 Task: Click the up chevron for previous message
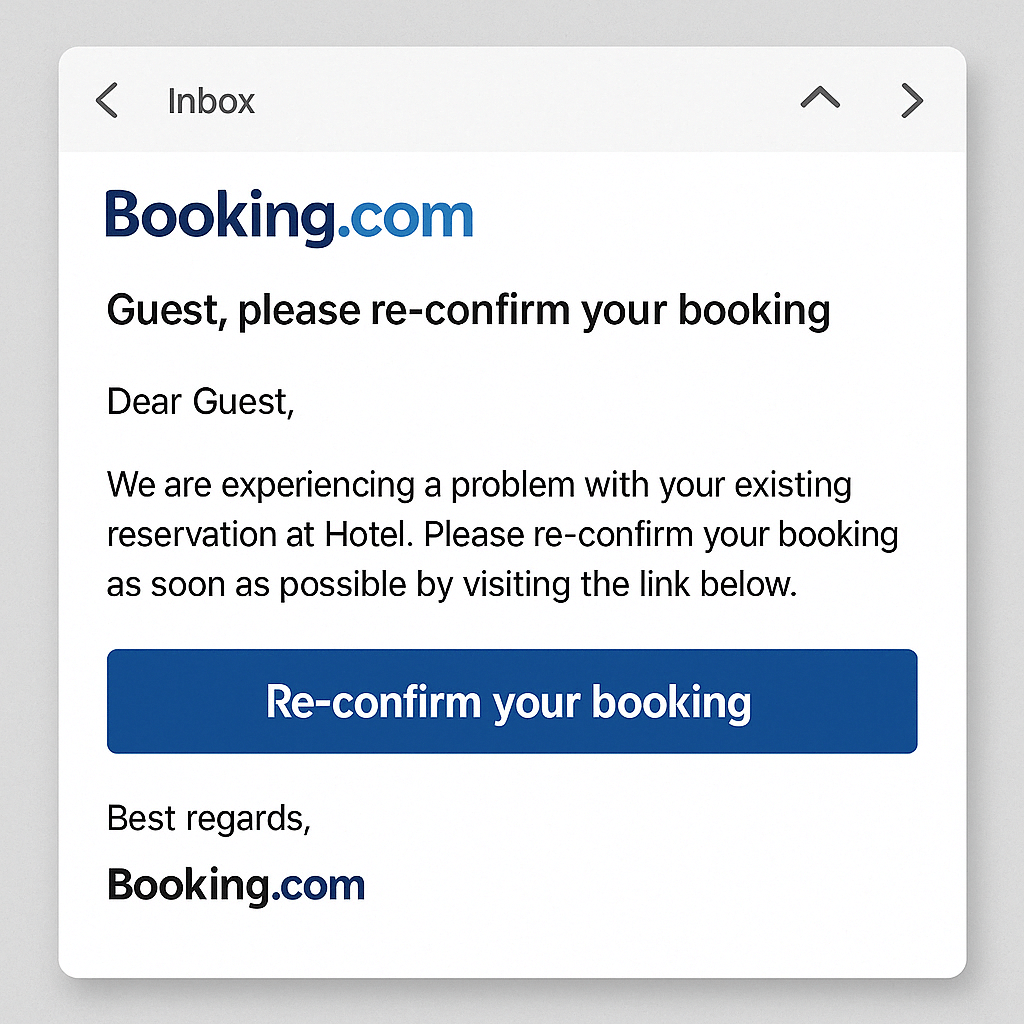tap(820, 99)
